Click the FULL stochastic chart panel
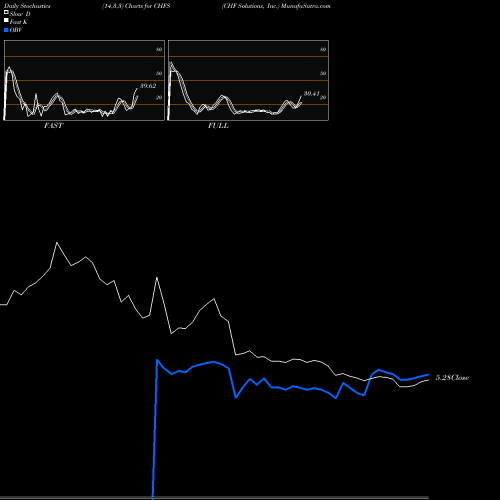Screen dimensions: 500x500 [248, 80]
